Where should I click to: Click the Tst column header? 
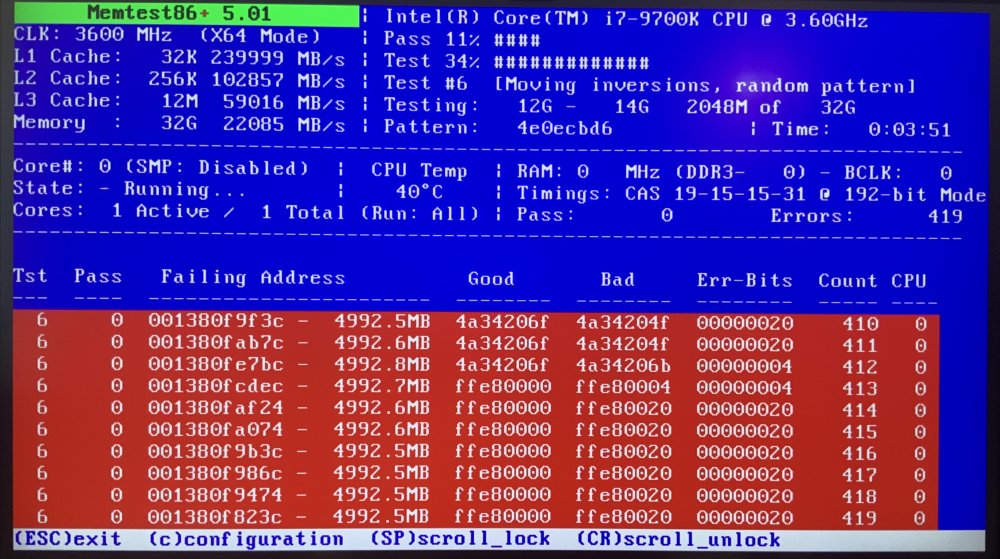(x=31, y=275)
